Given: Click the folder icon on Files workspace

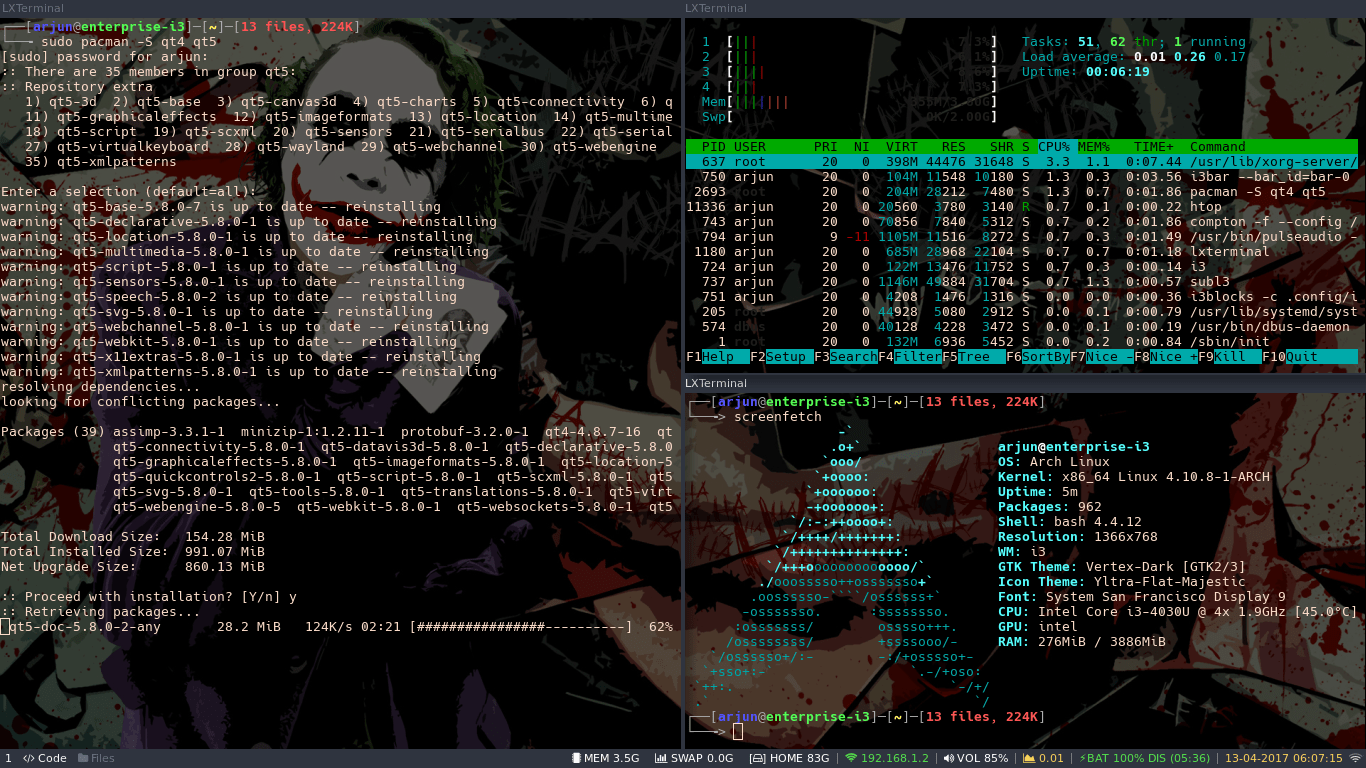Looking at the screenshot, I should pos(83,758).
